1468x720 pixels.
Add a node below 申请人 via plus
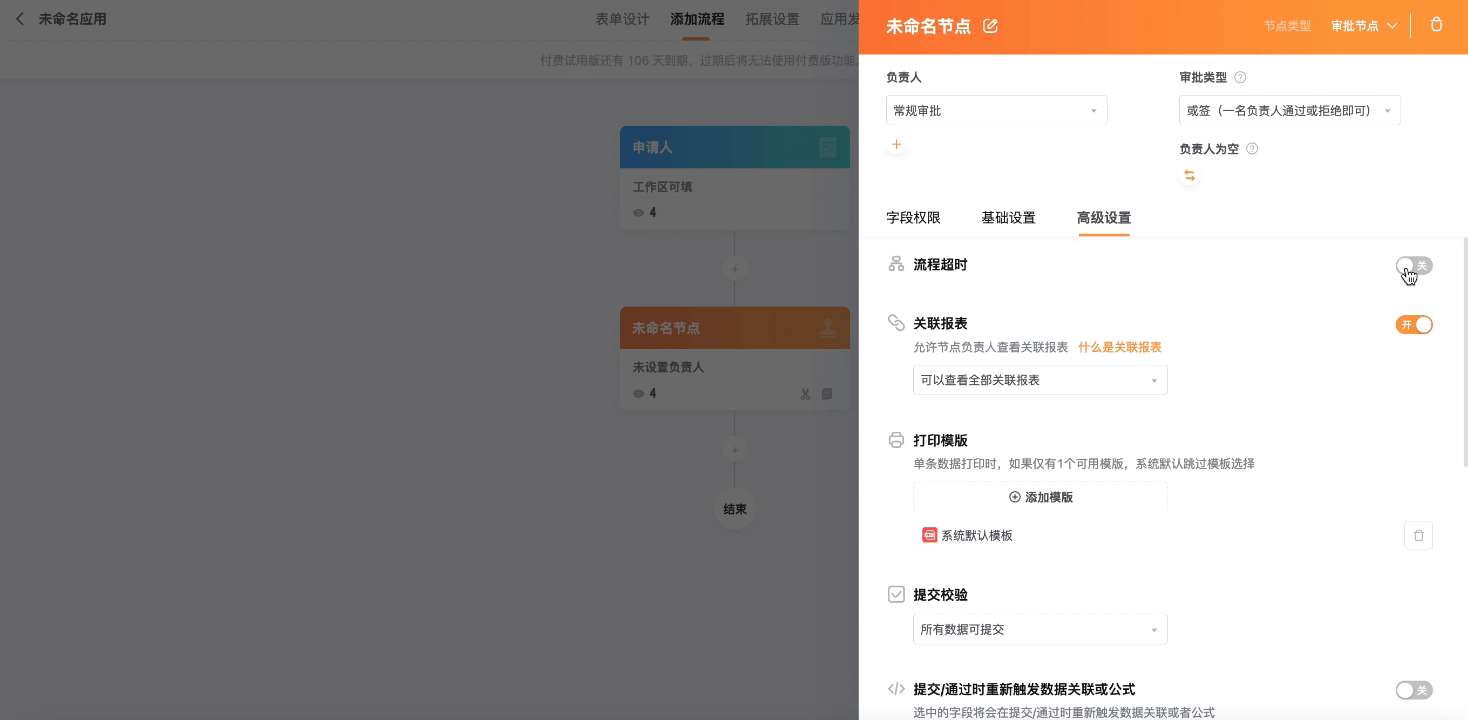pos(735,269)
